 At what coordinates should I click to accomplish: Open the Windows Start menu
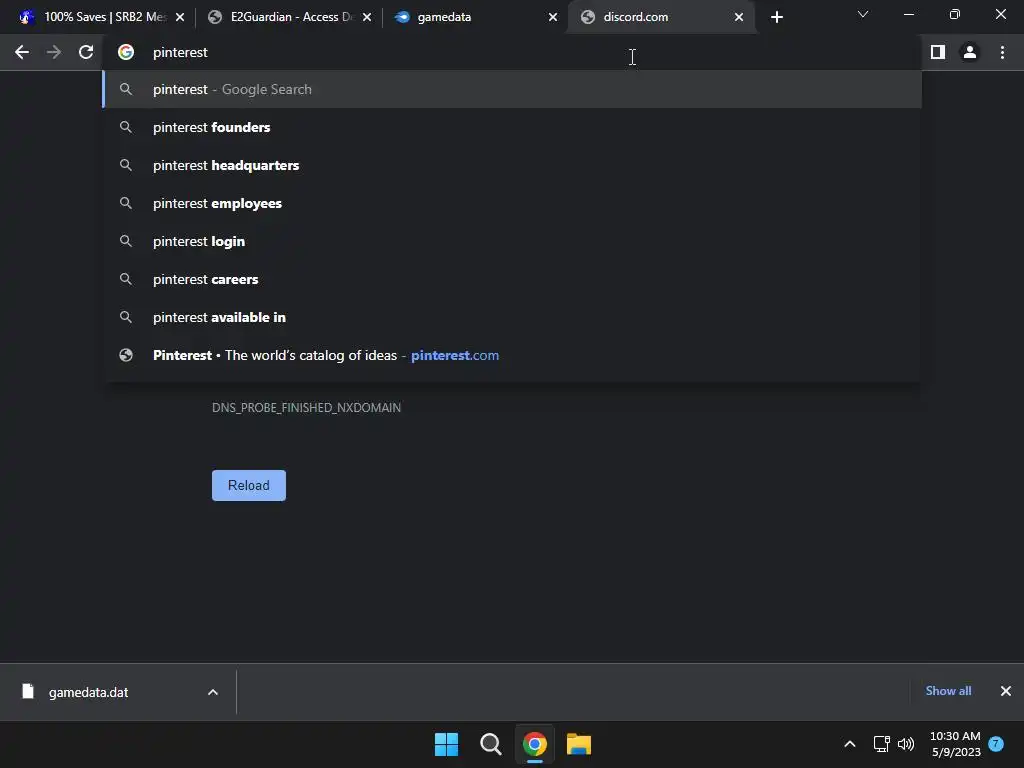(x=447, y=744)
